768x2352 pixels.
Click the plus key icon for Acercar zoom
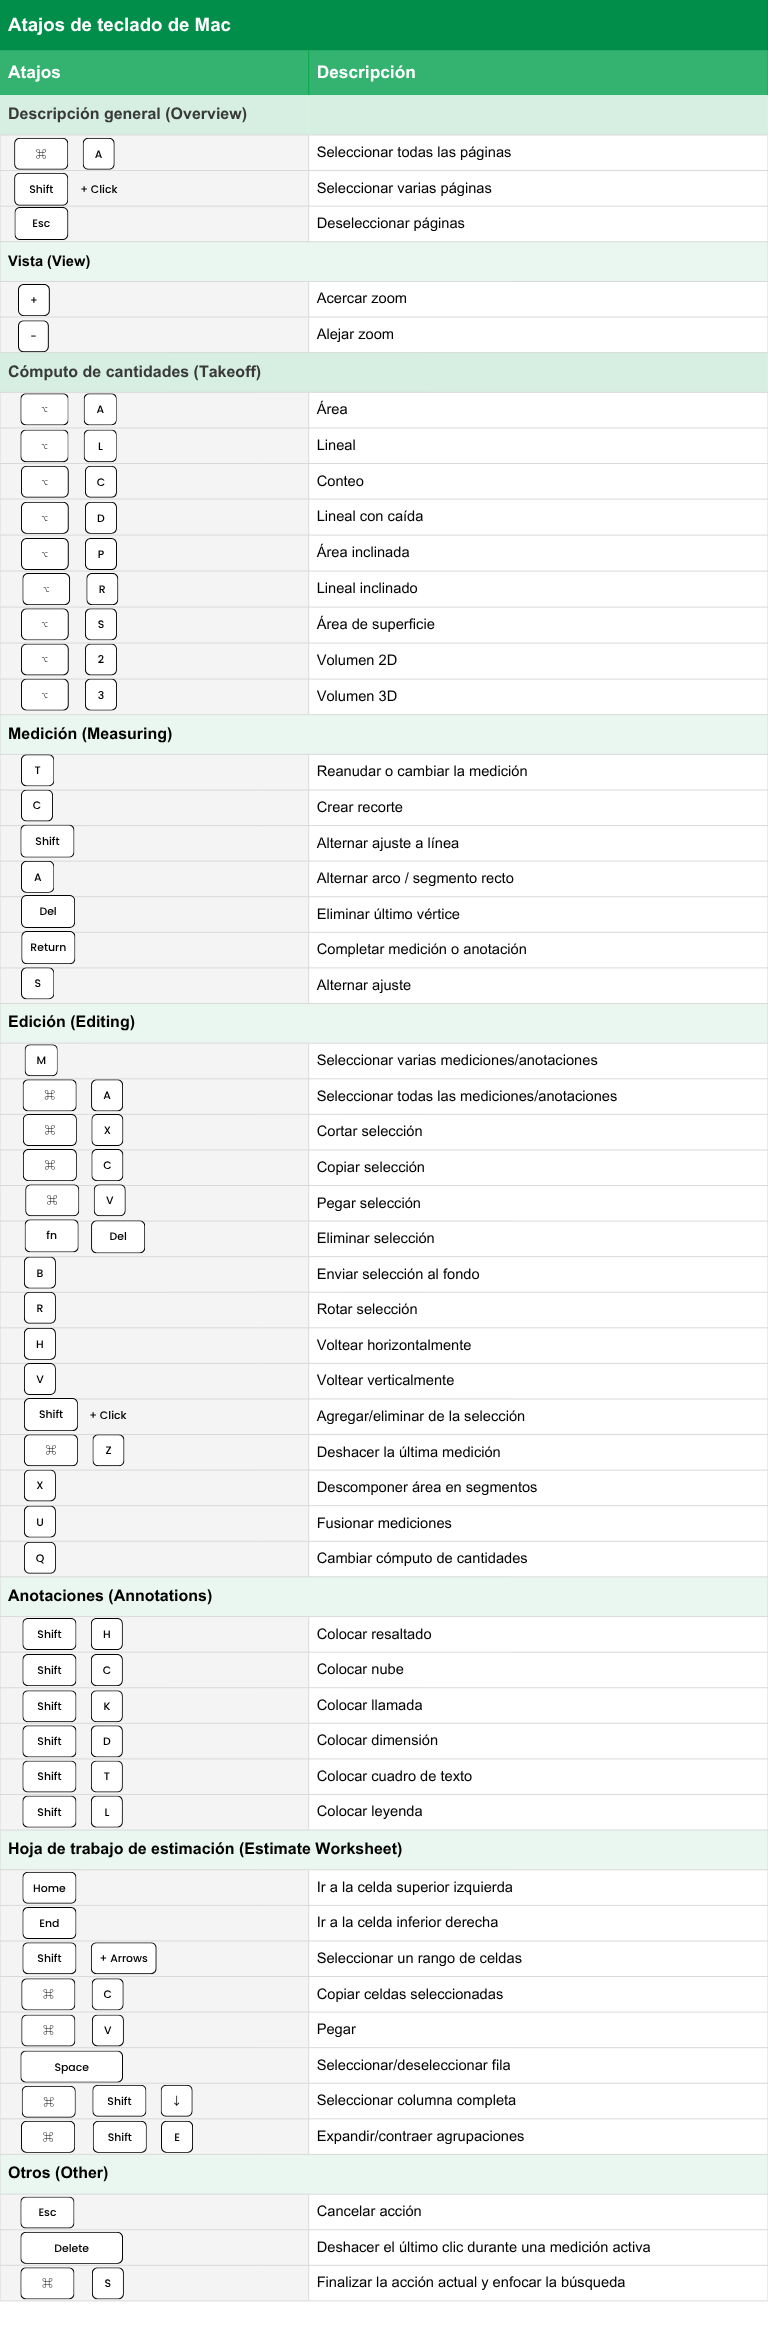pos(33,299)
